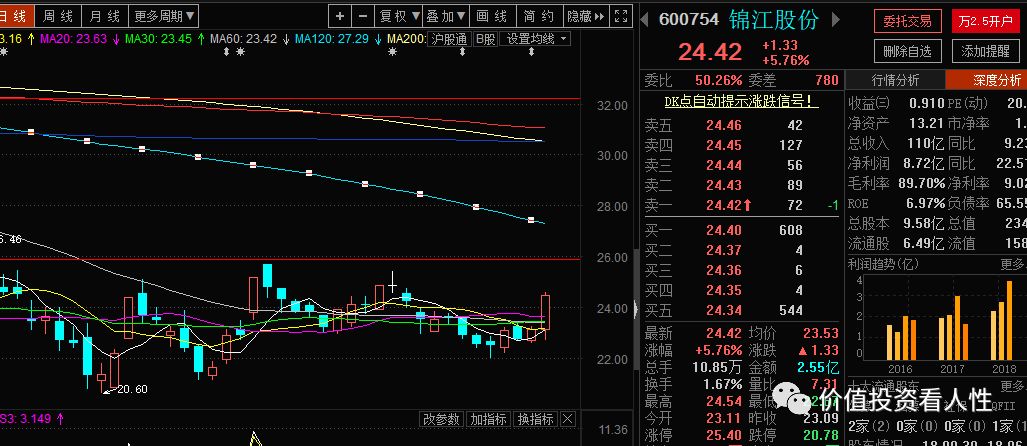Image resolution: width=1027 pixels, height=446 pixels.
Task: Click the 卖四 24.45 order row
Action: 741,145
